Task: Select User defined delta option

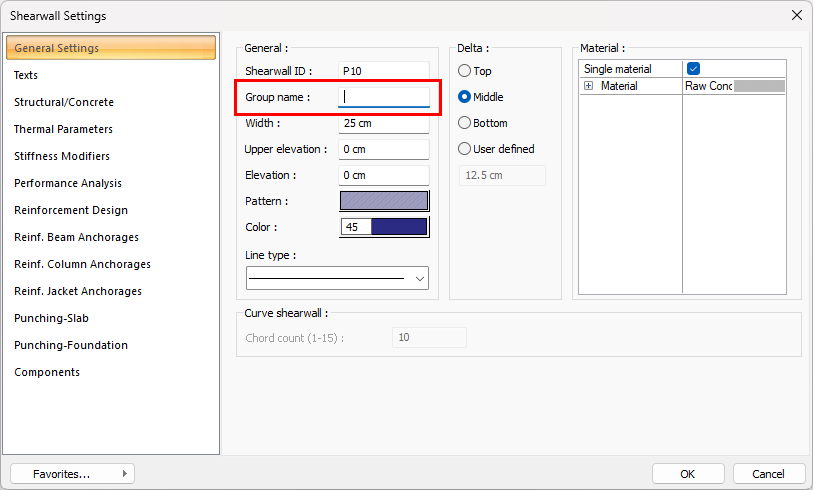Action: tap(465, 149)
